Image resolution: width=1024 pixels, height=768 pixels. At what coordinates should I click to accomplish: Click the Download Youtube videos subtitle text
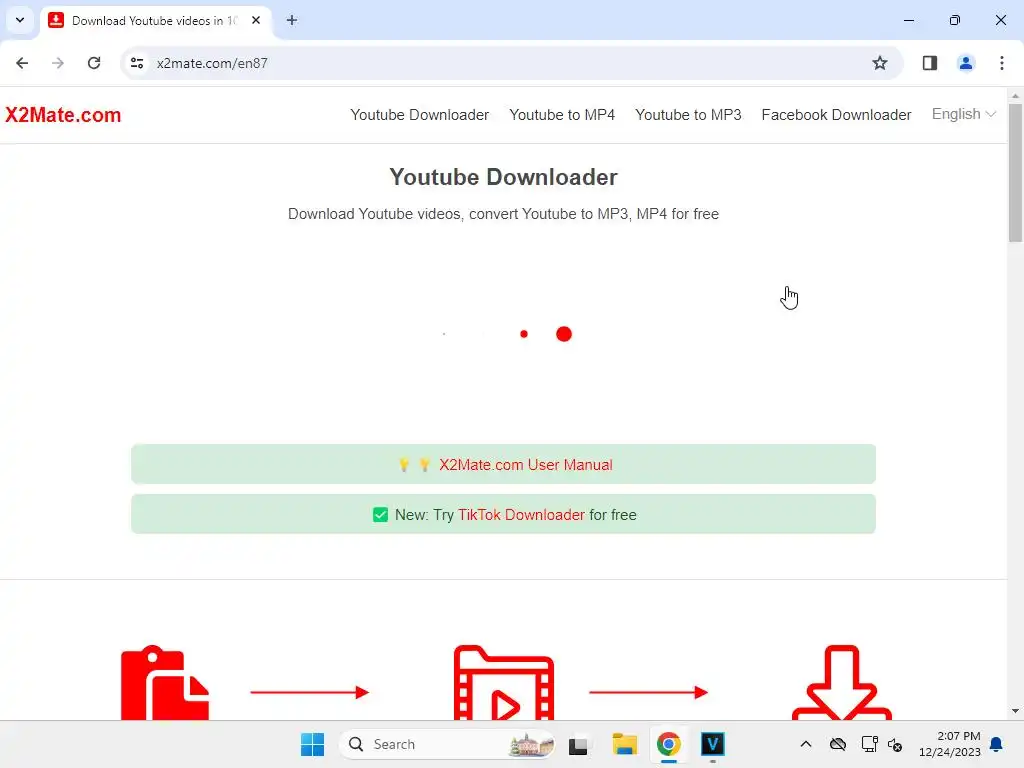click(x=504, y=214)
